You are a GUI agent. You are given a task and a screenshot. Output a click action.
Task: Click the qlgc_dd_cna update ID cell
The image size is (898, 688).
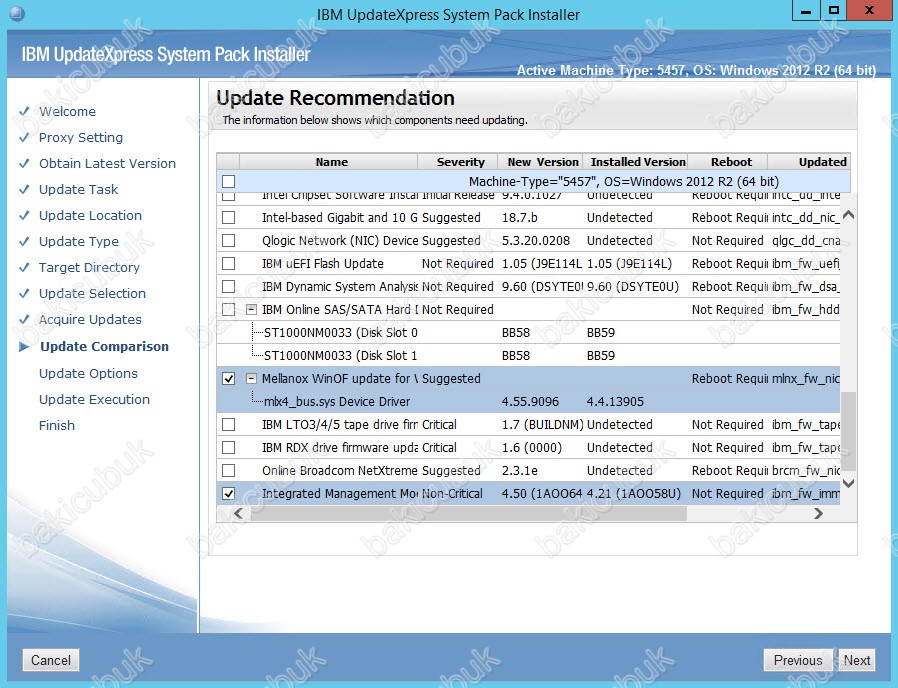806,241
